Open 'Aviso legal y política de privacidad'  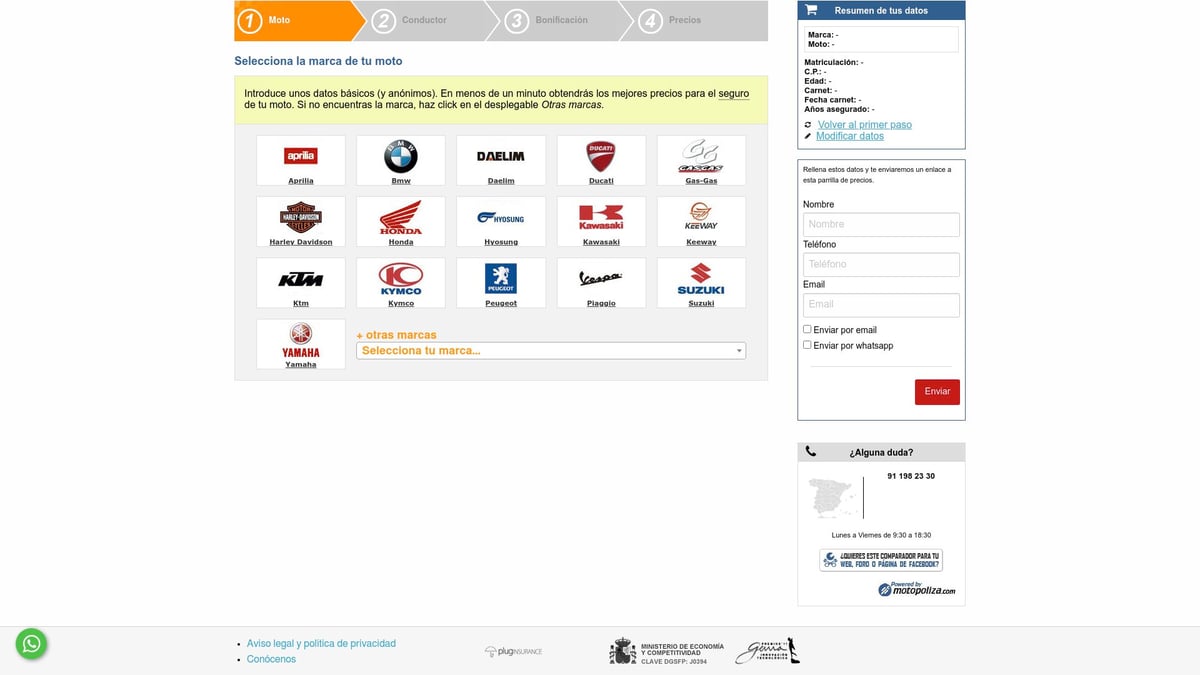[x=321, y=644]
